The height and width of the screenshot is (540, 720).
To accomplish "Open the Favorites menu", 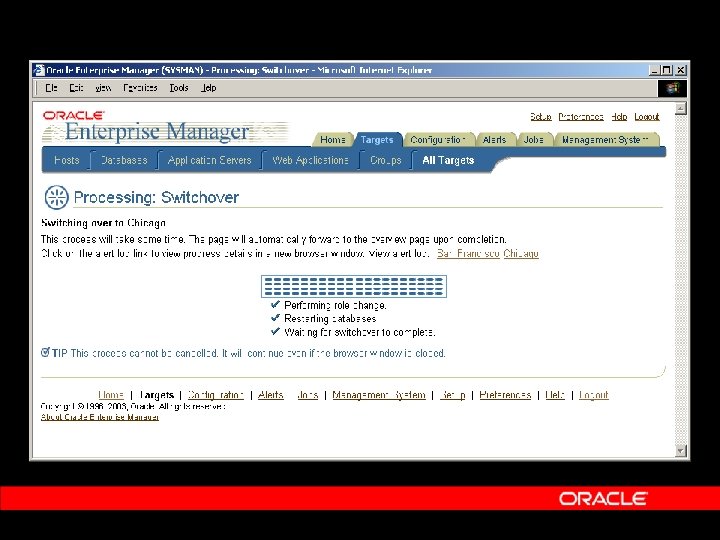I will tap(140, 88).
